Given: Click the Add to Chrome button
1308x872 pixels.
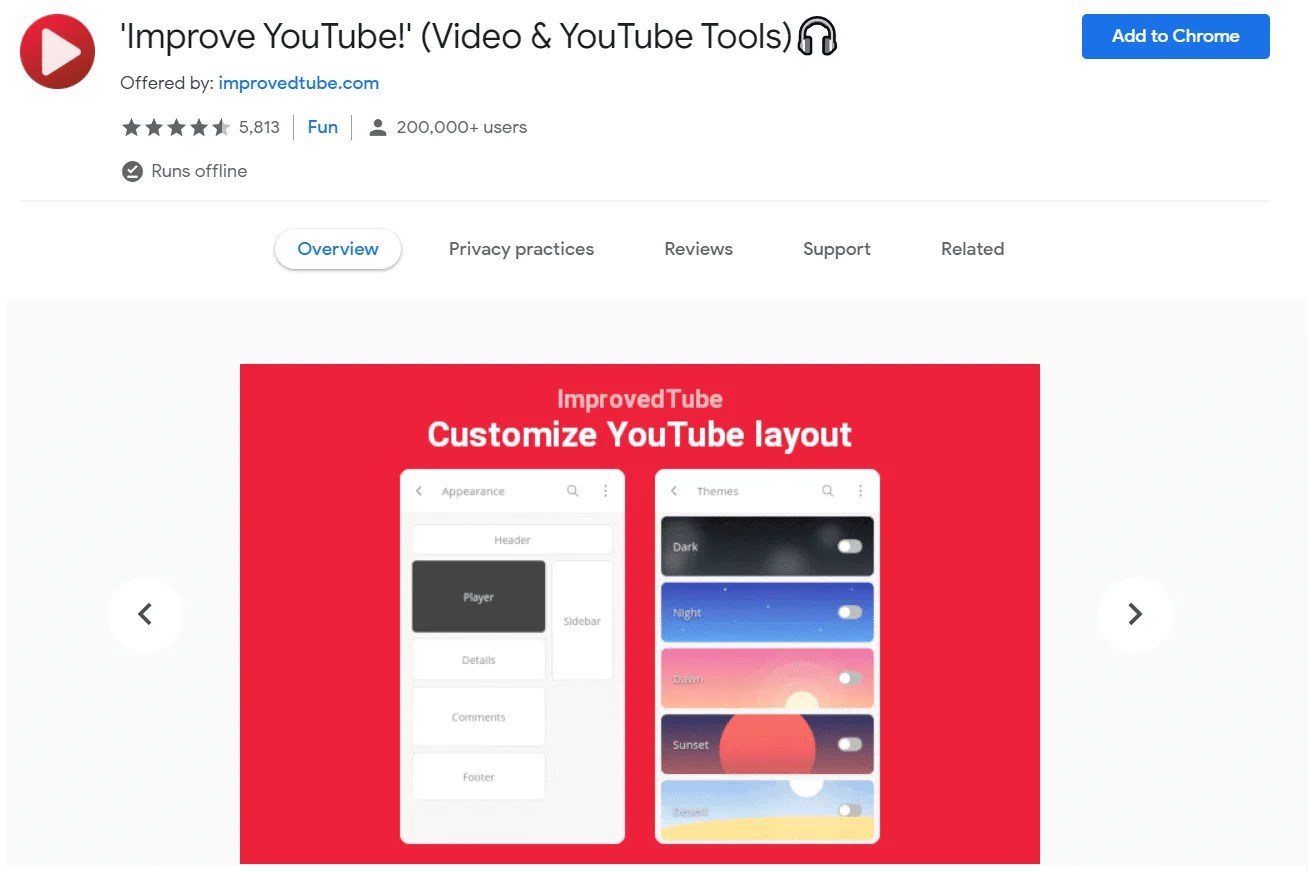Looking at the screenshot, I should click(x=1175, y=36).
